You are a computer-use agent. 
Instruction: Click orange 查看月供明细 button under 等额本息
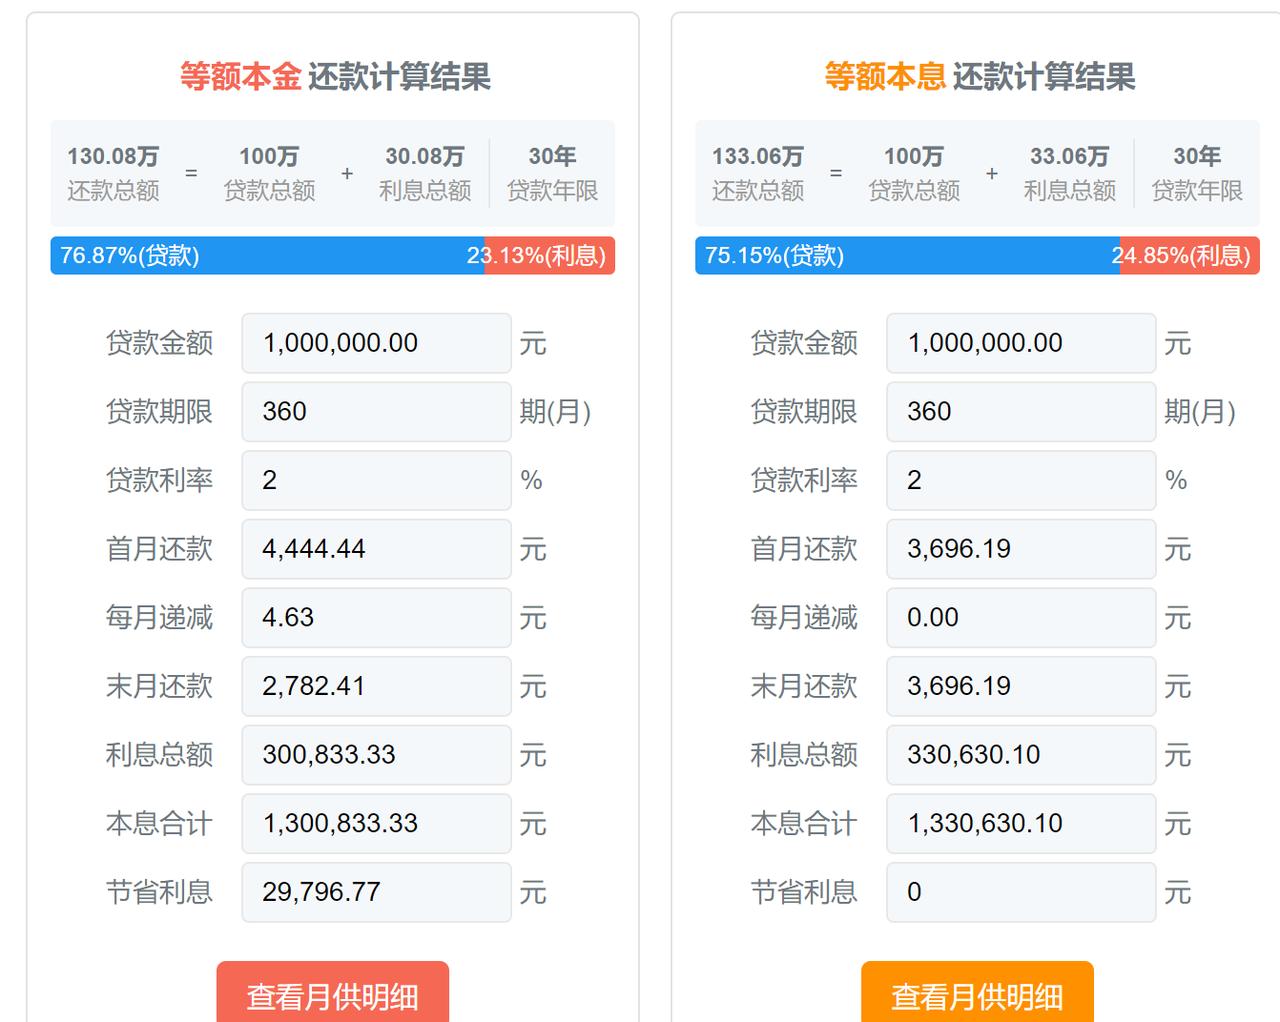click(977, 995)
